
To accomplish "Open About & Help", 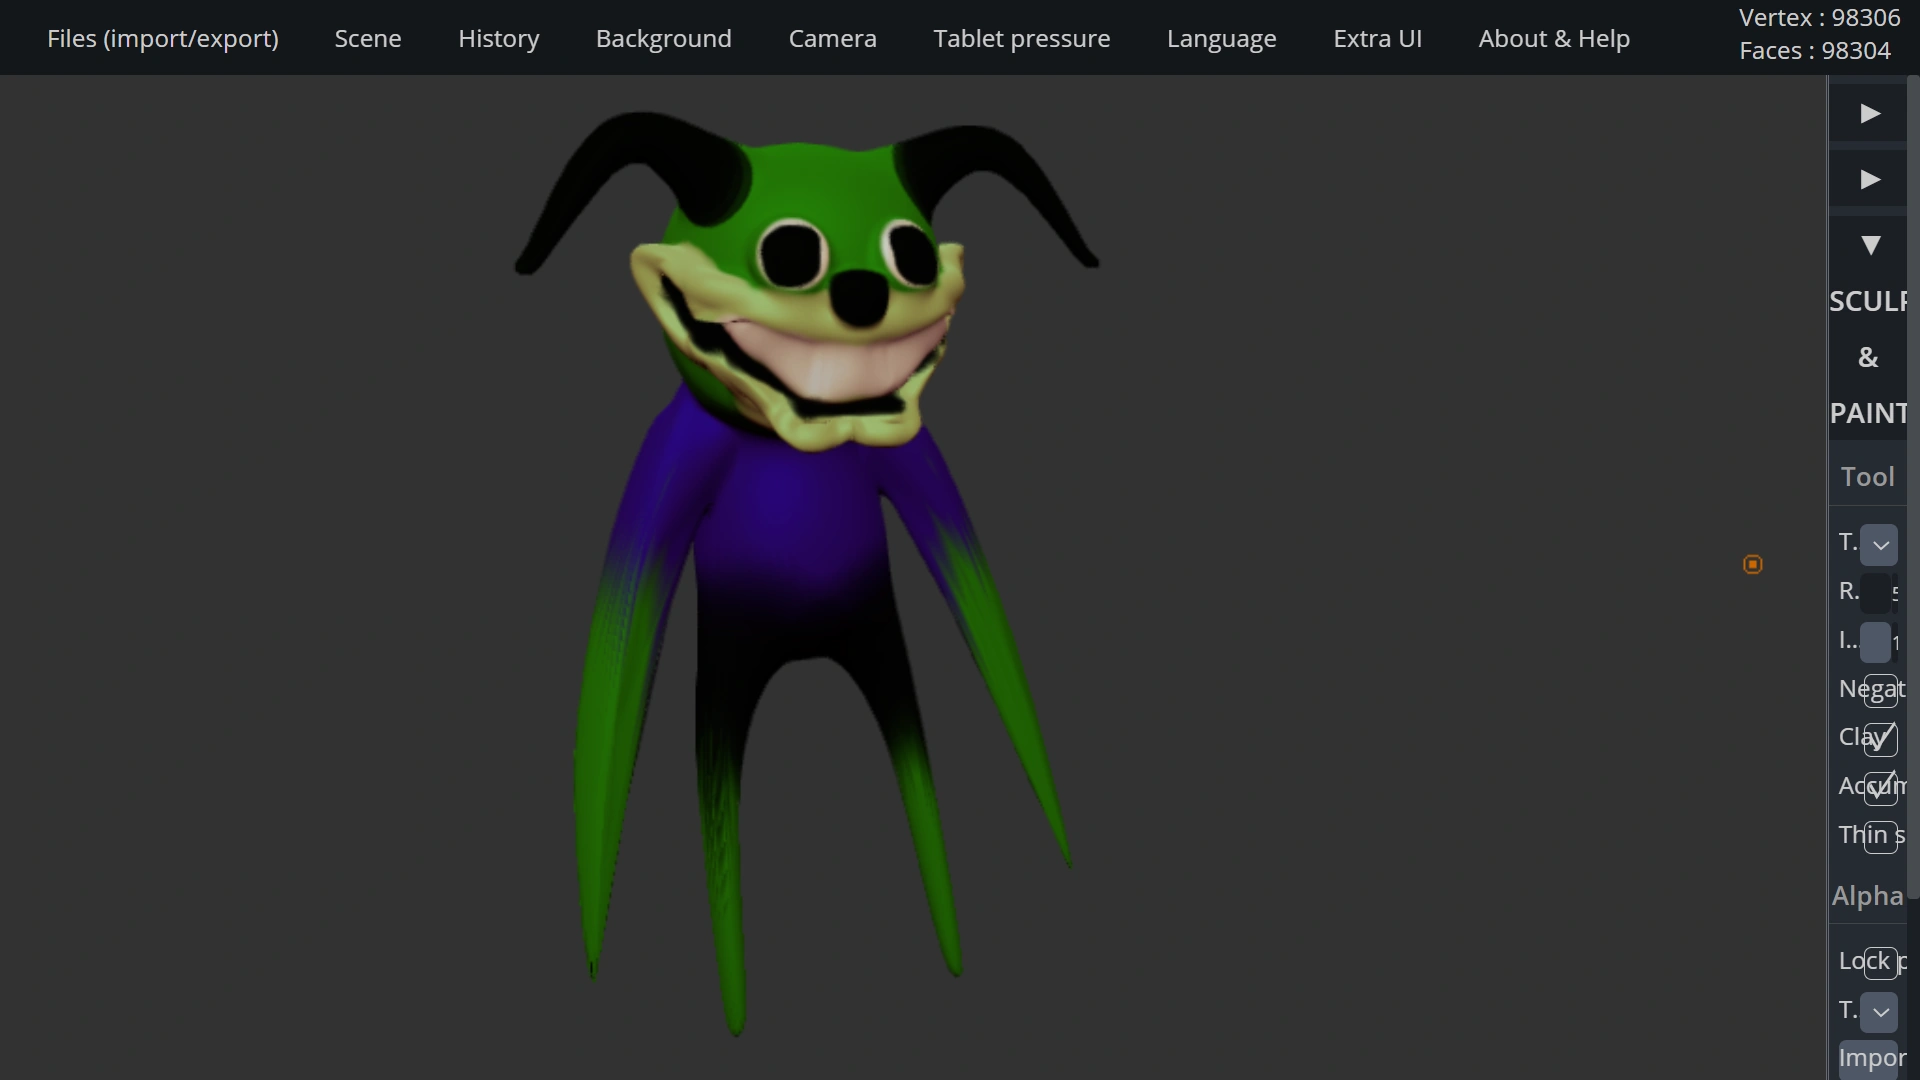I will (1554, 38).
